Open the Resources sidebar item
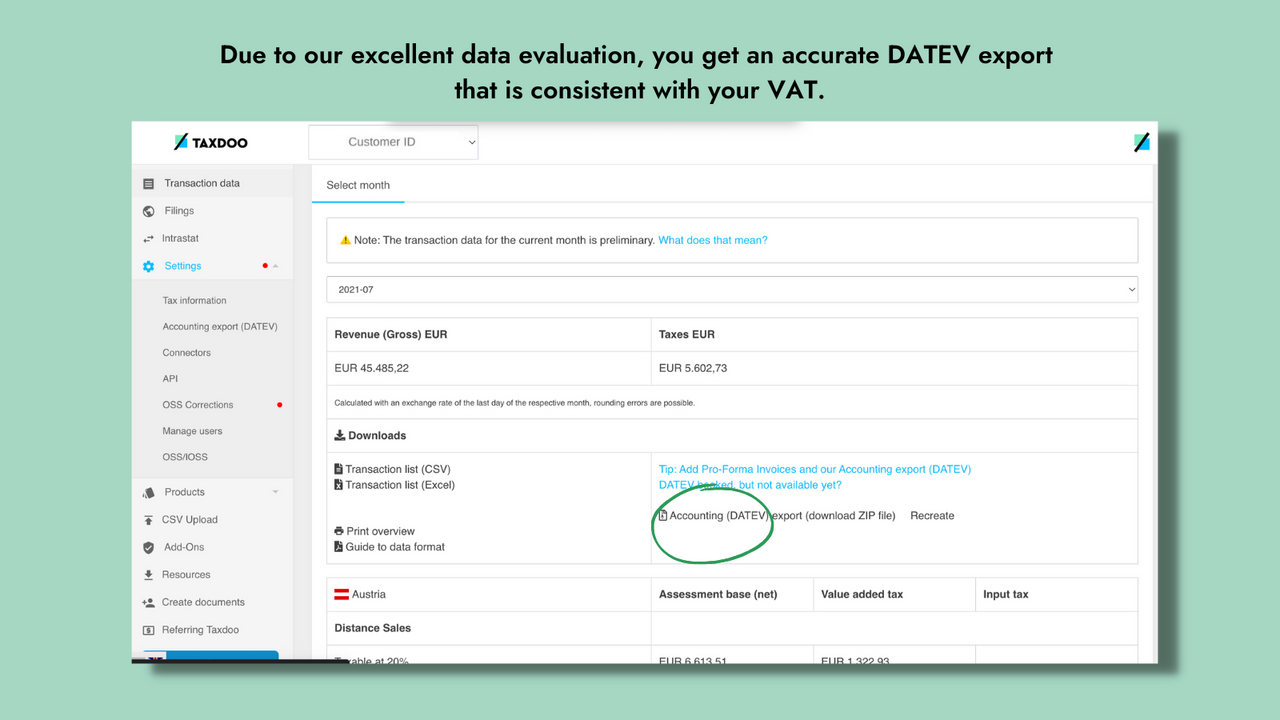 click(186, 575)
